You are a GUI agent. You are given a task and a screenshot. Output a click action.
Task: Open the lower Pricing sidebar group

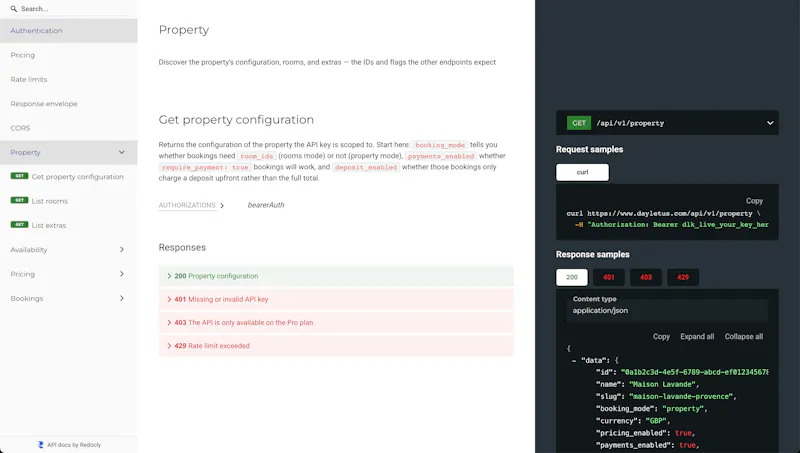[68, 274]
